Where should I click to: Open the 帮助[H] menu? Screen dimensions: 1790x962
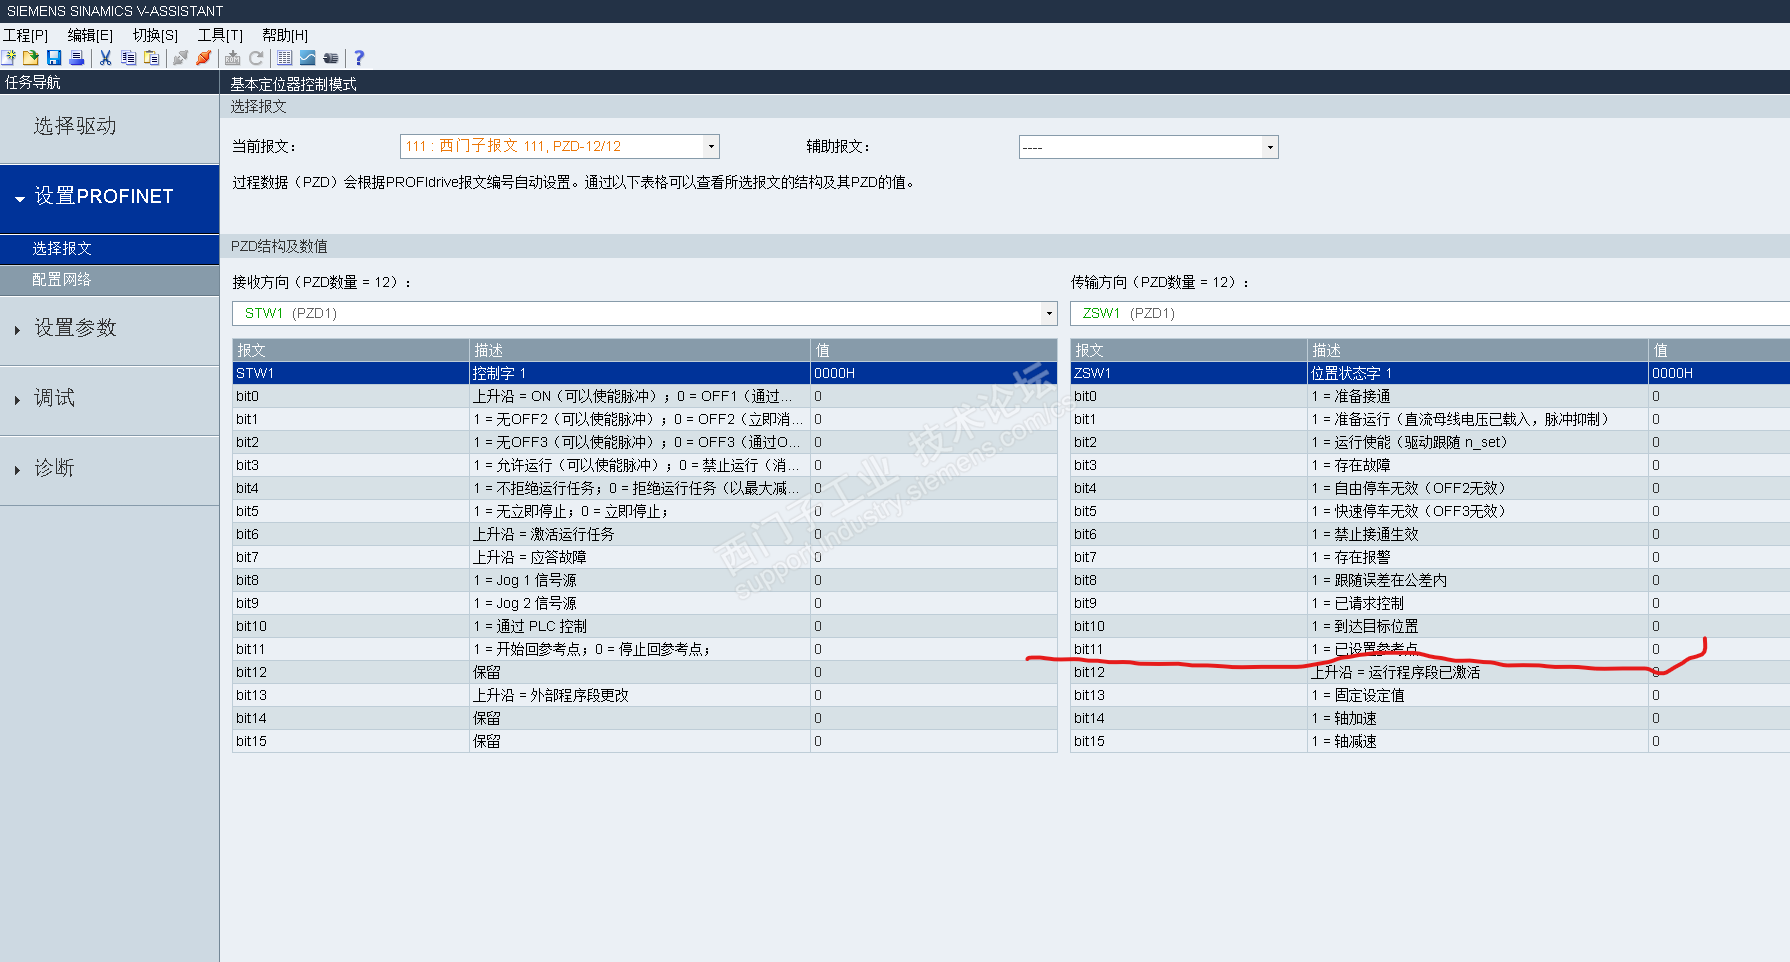285,35
